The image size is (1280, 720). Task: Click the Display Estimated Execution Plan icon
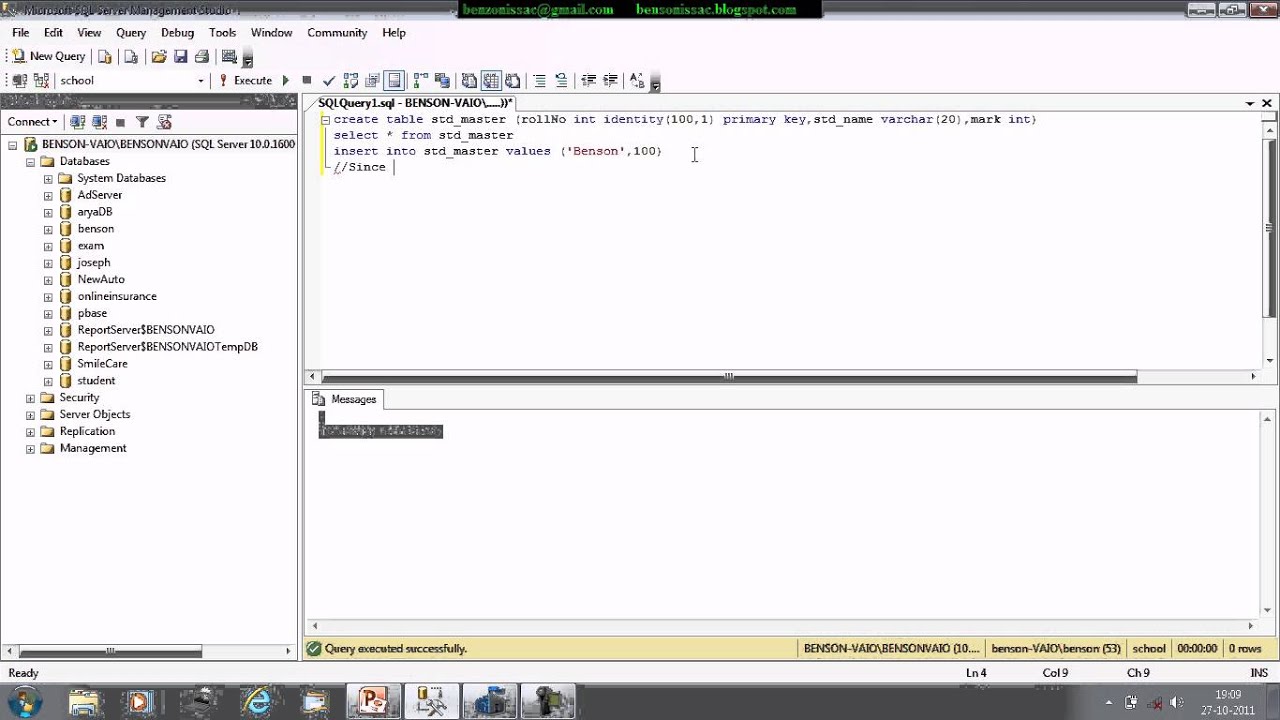tap(352, 81)
